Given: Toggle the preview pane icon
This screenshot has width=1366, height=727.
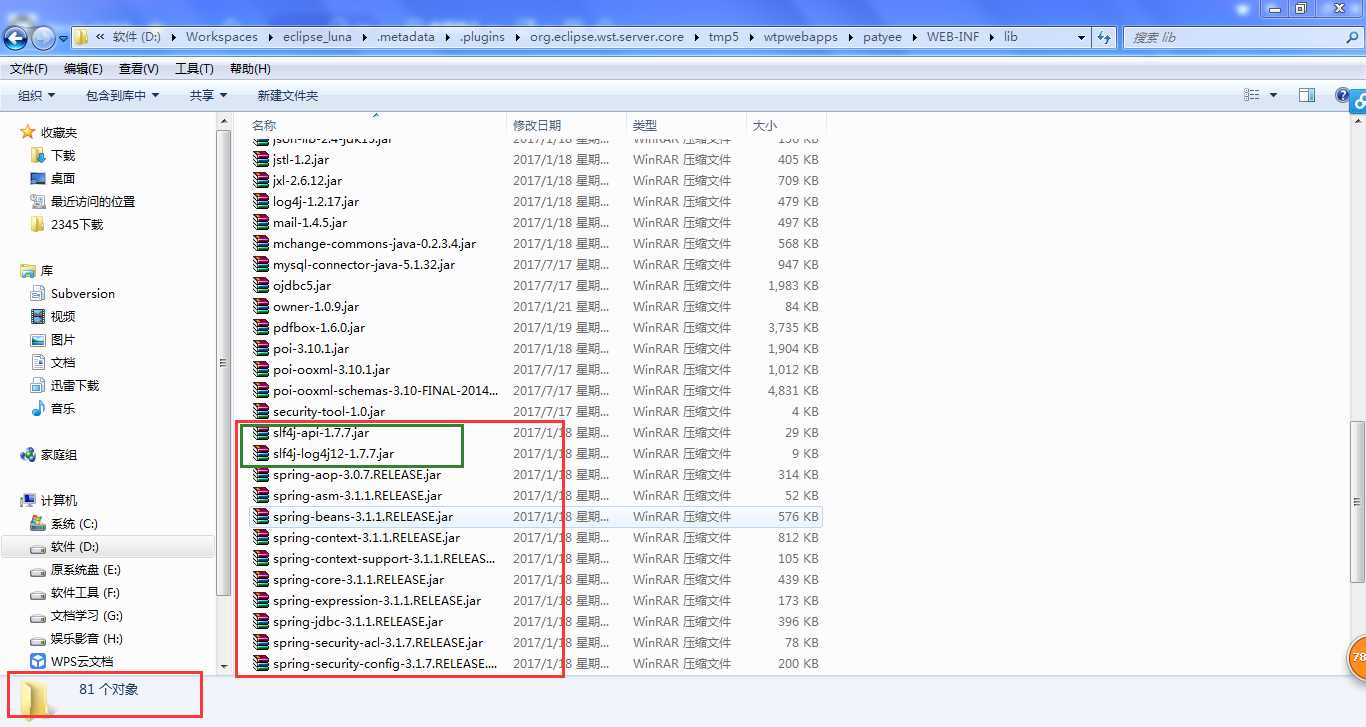Looking at the screenshot, I should (x=1307, y=95).
